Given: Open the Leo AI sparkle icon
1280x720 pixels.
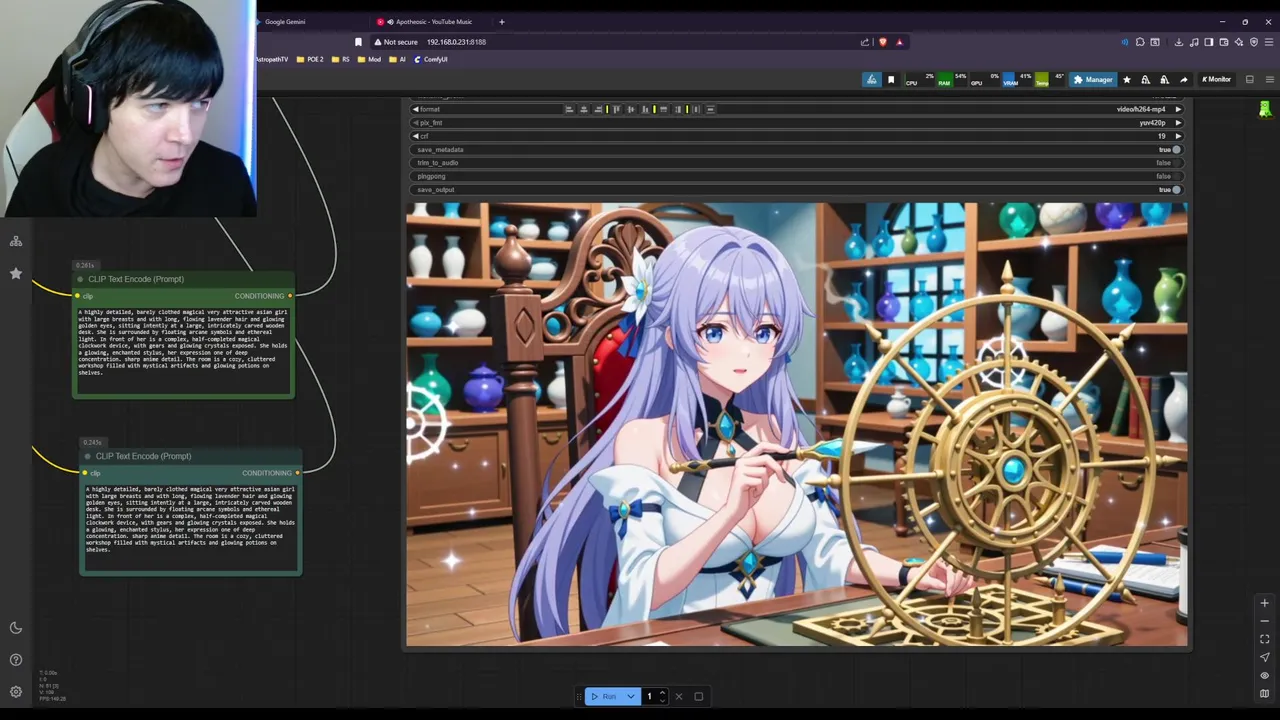Looking at the screenshot, I should coord(1239,42).
